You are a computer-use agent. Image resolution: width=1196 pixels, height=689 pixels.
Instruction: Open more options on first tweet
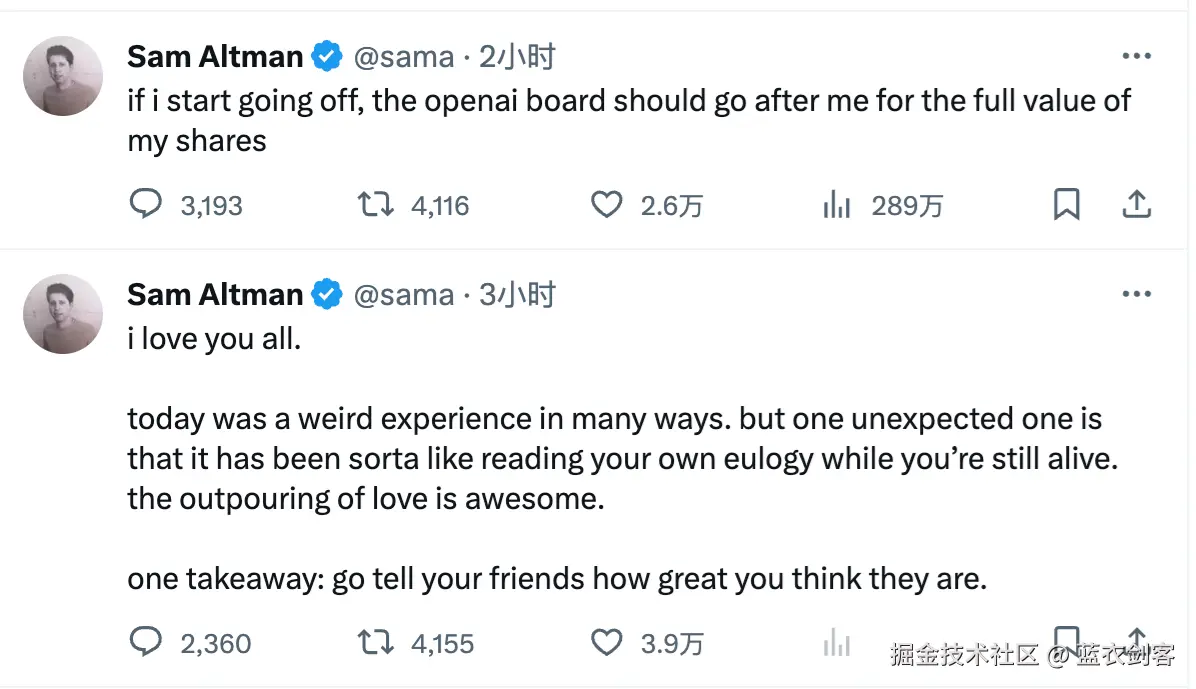1137,57
